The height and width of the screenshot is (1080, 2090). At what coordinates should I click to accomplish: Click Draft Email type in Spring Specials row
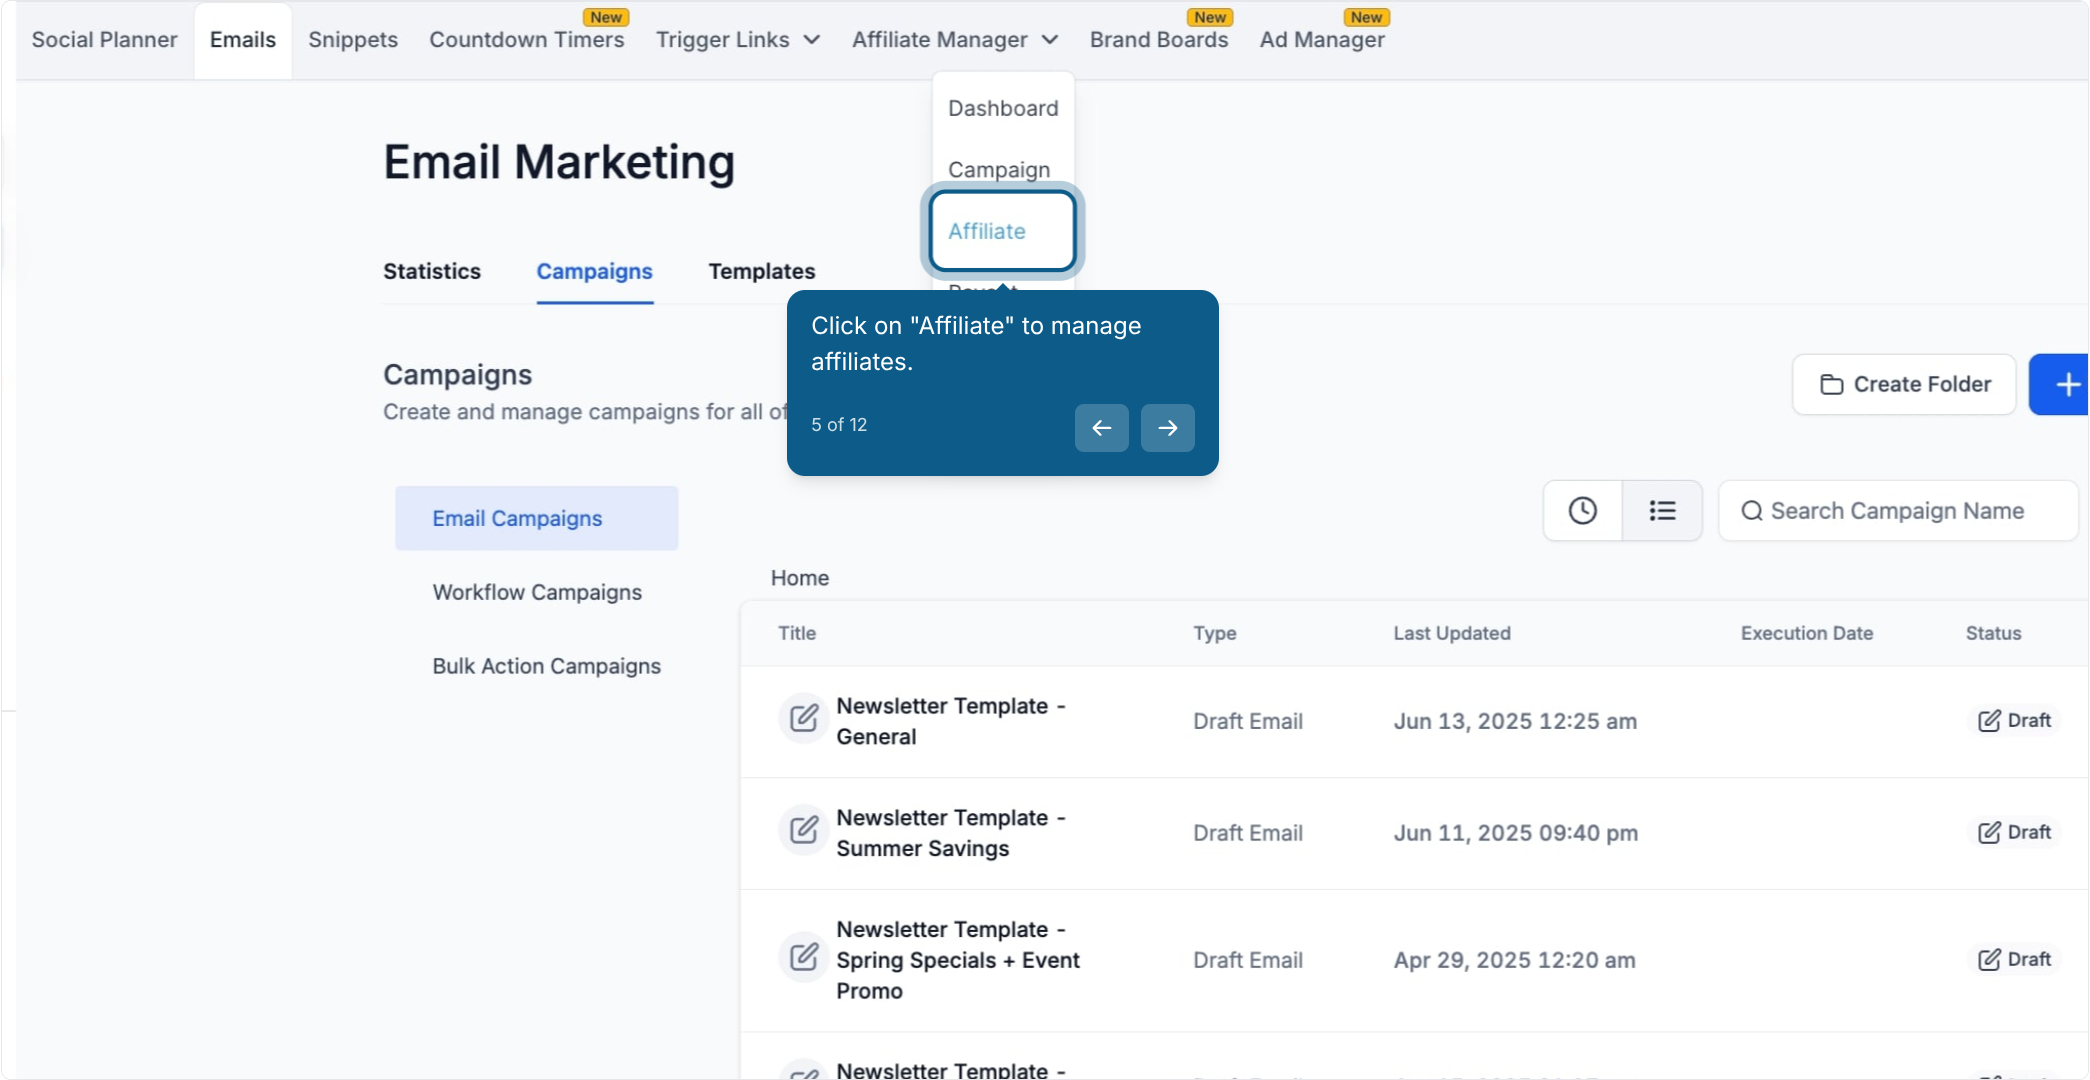1247,960
